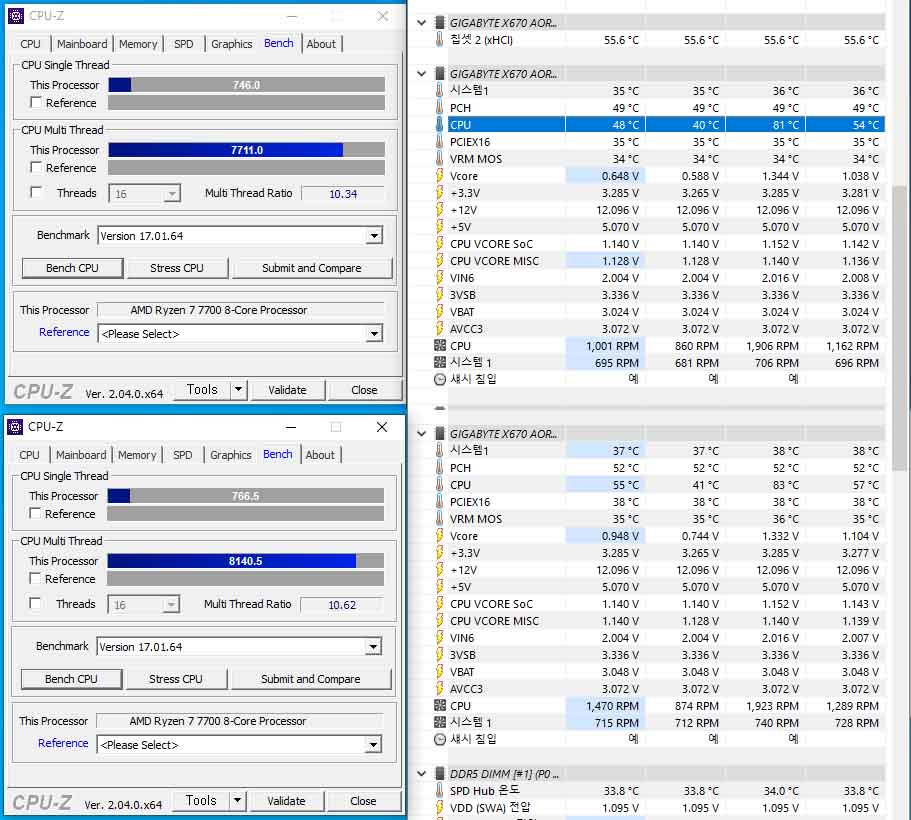Click thermometer icon of highlighted CPU row
Screen dimensions: 911x820
440,124
